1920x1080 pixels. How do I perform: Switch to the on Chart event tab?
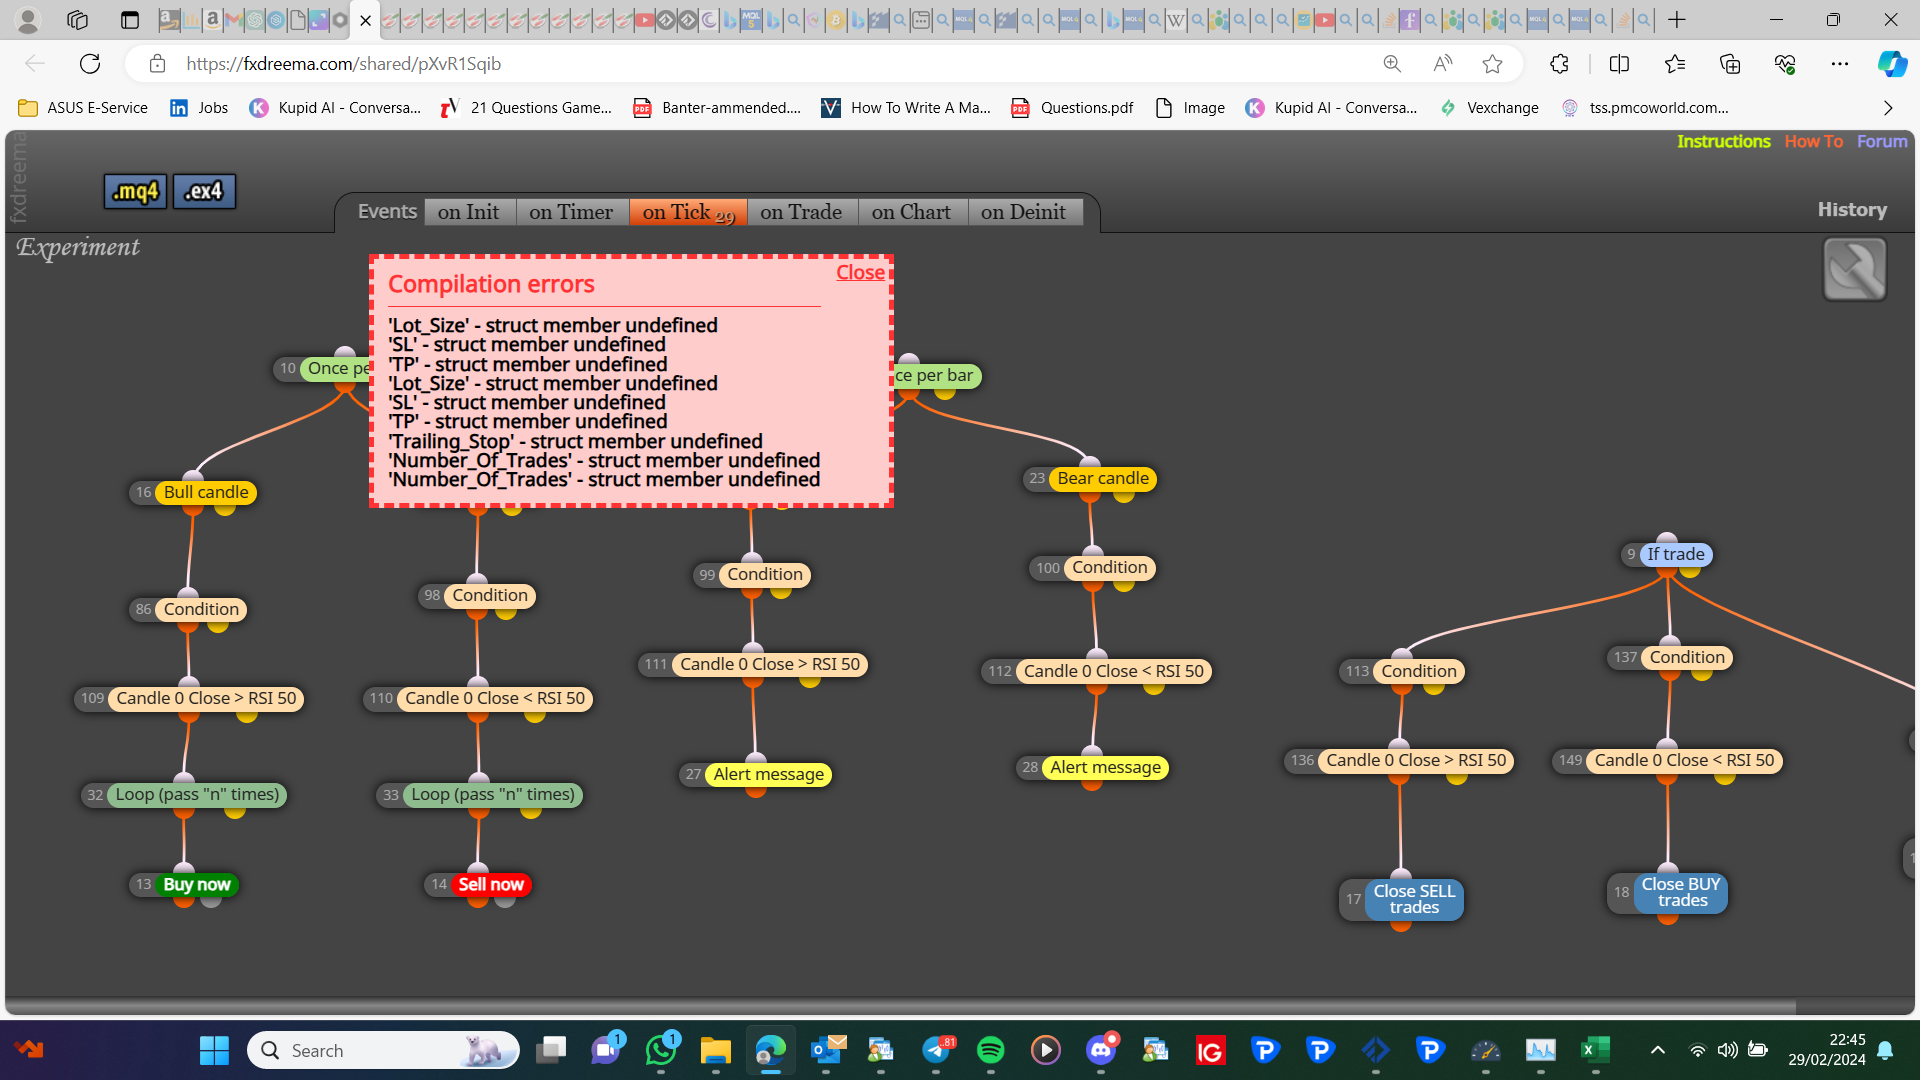(911, 212)
